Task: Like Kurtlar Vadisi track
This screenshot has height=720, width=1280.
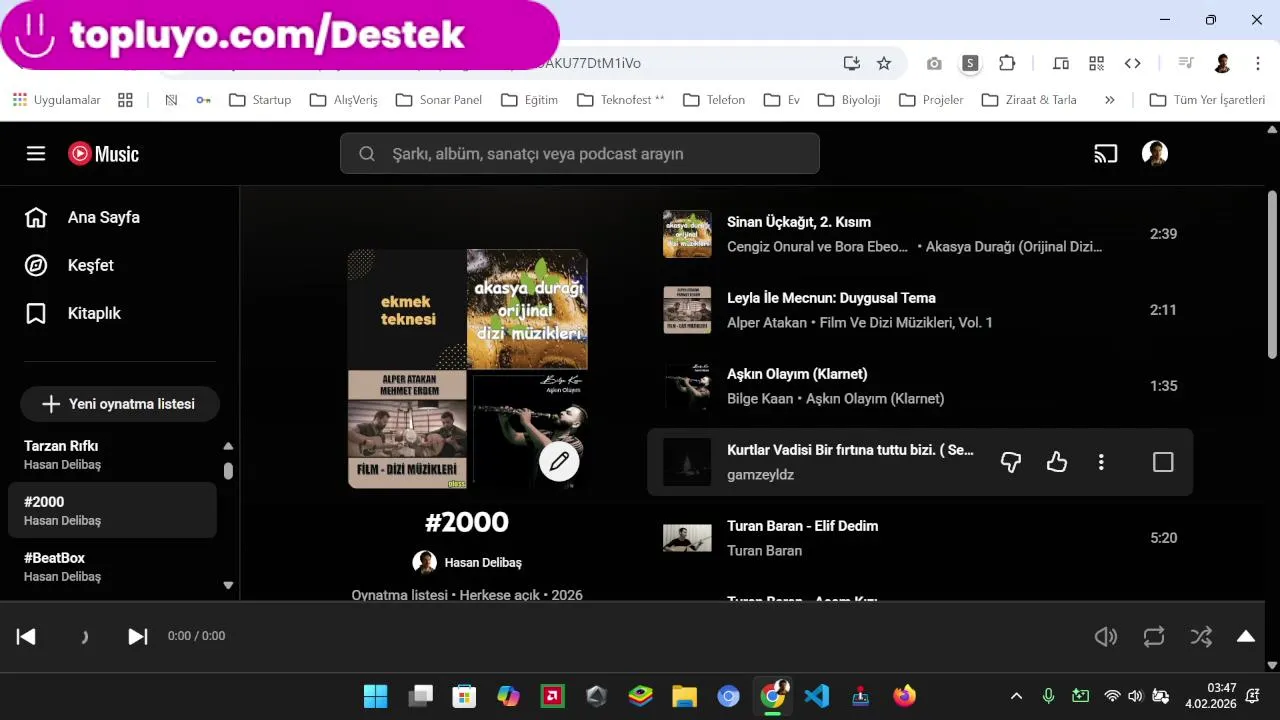Action: click(1057, 462)
